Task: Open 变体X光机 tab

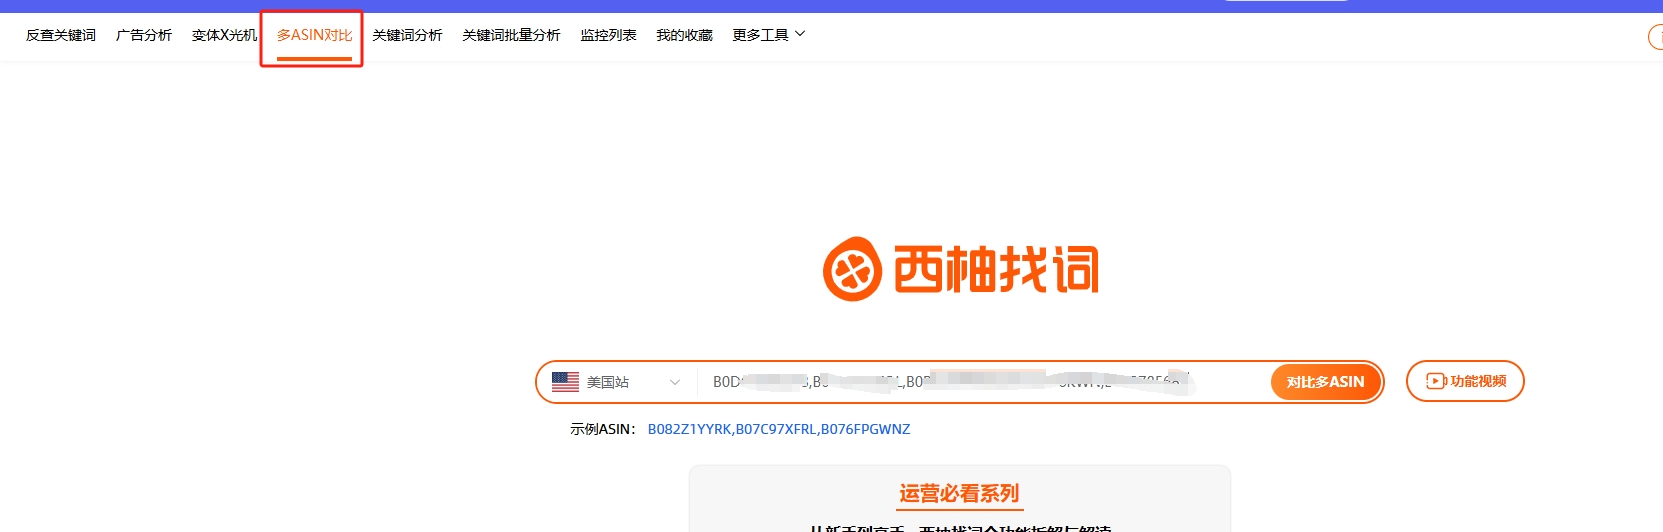Action: click(x=224, y=35)
